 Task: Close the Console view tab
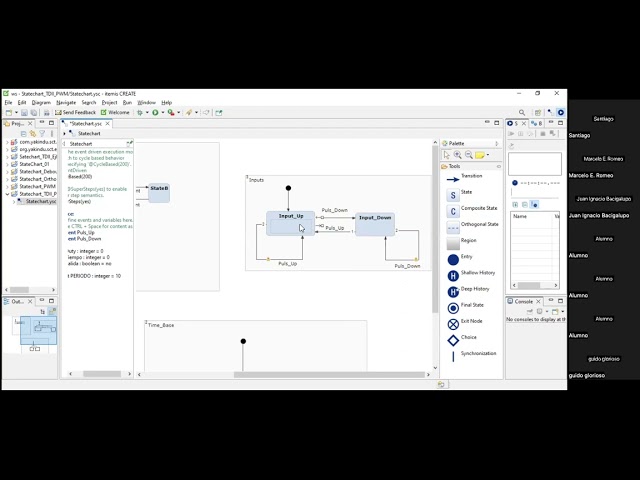pos(538,301)
